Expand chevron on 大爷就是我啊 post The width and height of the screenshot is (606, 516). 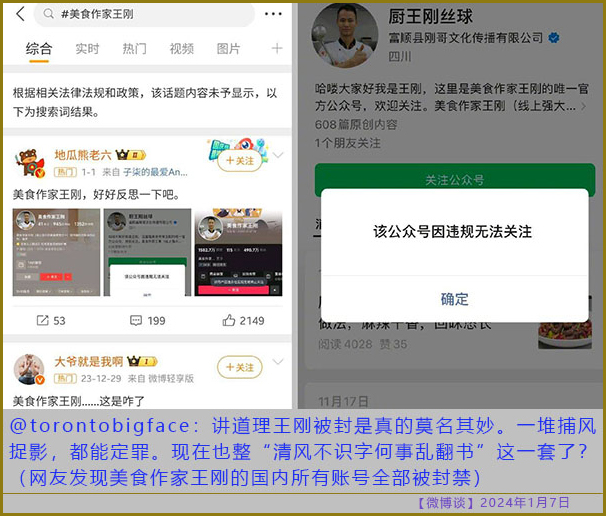[278, 361]
